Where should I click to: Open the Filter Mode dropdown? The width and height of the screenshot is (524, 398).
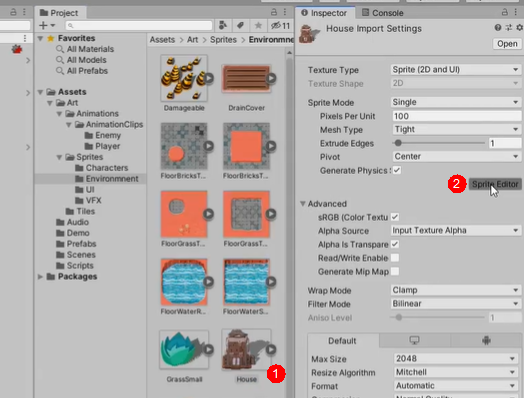[456, 303]
